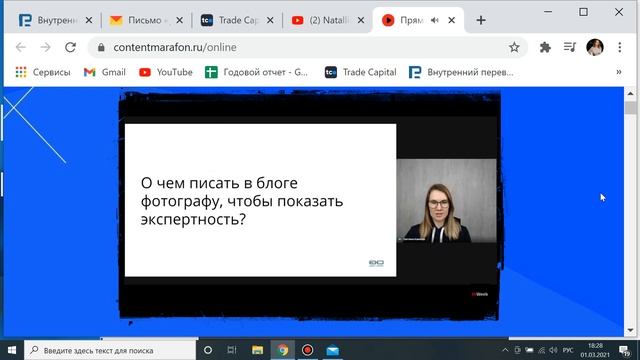Open the volume control in tray
Screen dimensions: 640x360
pyautogui.click(x=553, y=350)
